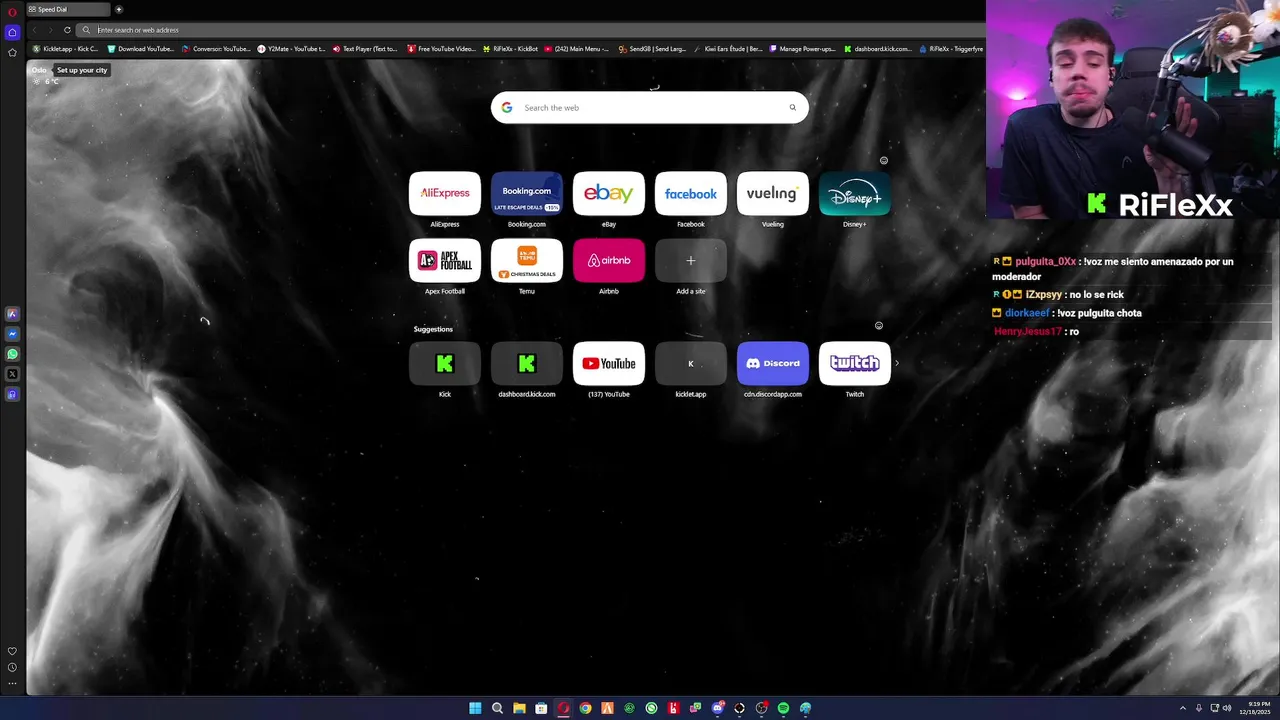The height and width of the screenshot is (720, 1280).
Task: Click the Opera logo menu icon
Action: point(12,11)
